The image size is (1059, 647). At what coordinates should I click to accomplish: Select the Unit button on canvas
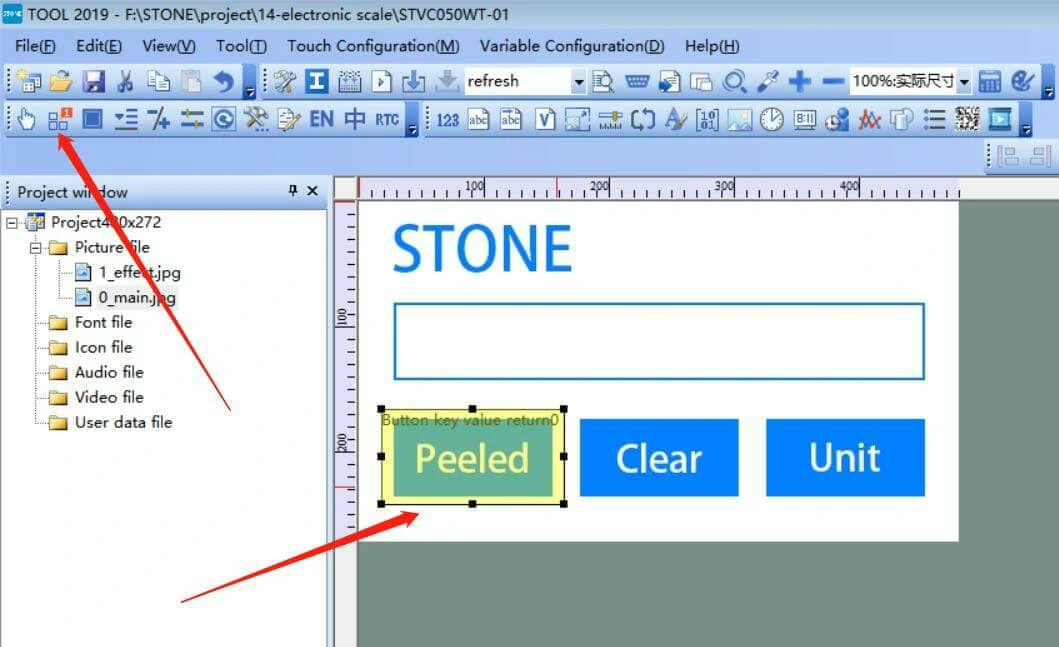point(845,458)
